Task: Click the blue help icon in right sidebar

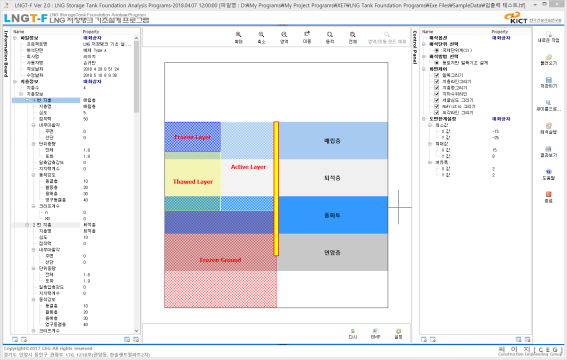Action: (549, 172)
